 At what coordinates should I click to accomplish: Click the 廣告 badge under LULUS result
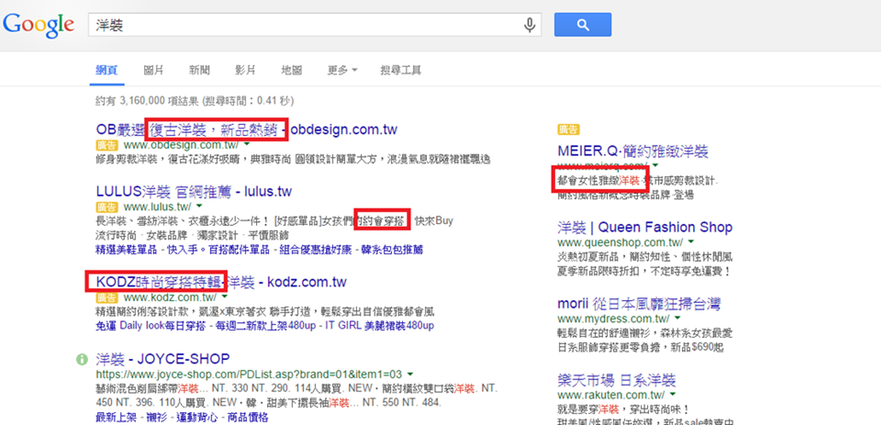point(107,206)
